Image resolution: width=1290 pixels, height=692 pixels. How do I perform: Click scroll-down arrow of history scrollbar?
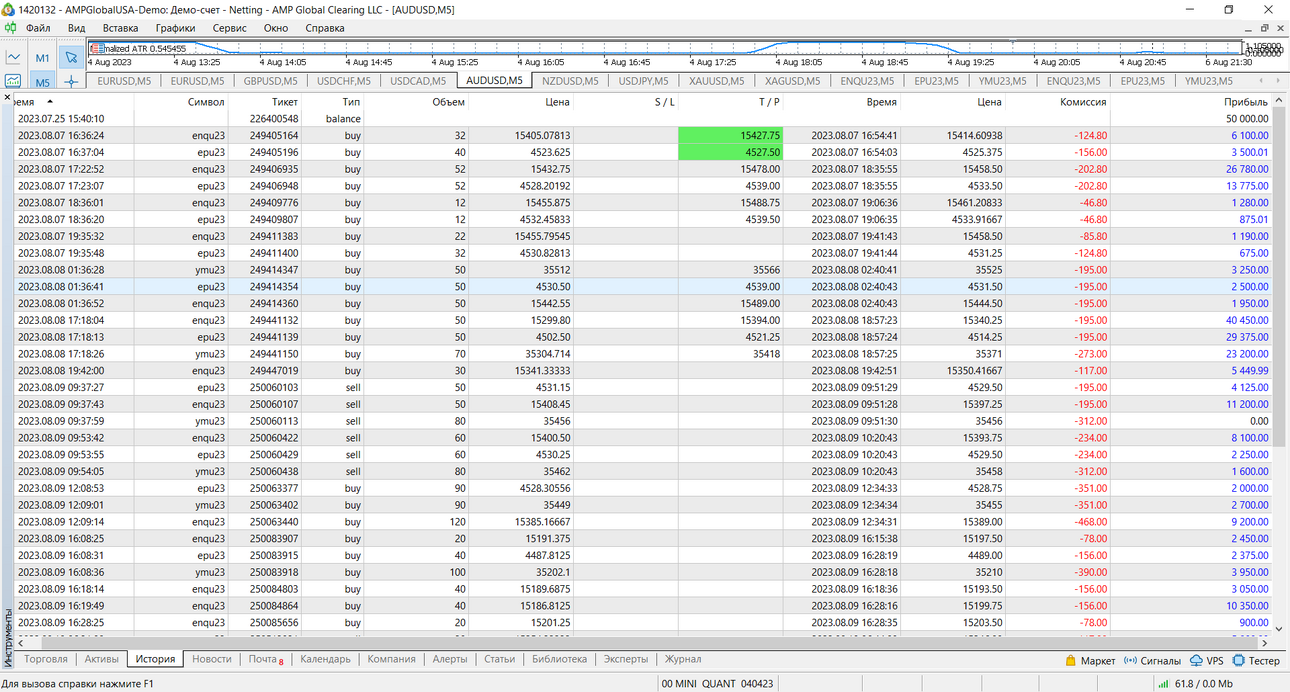coord(1277,628)
